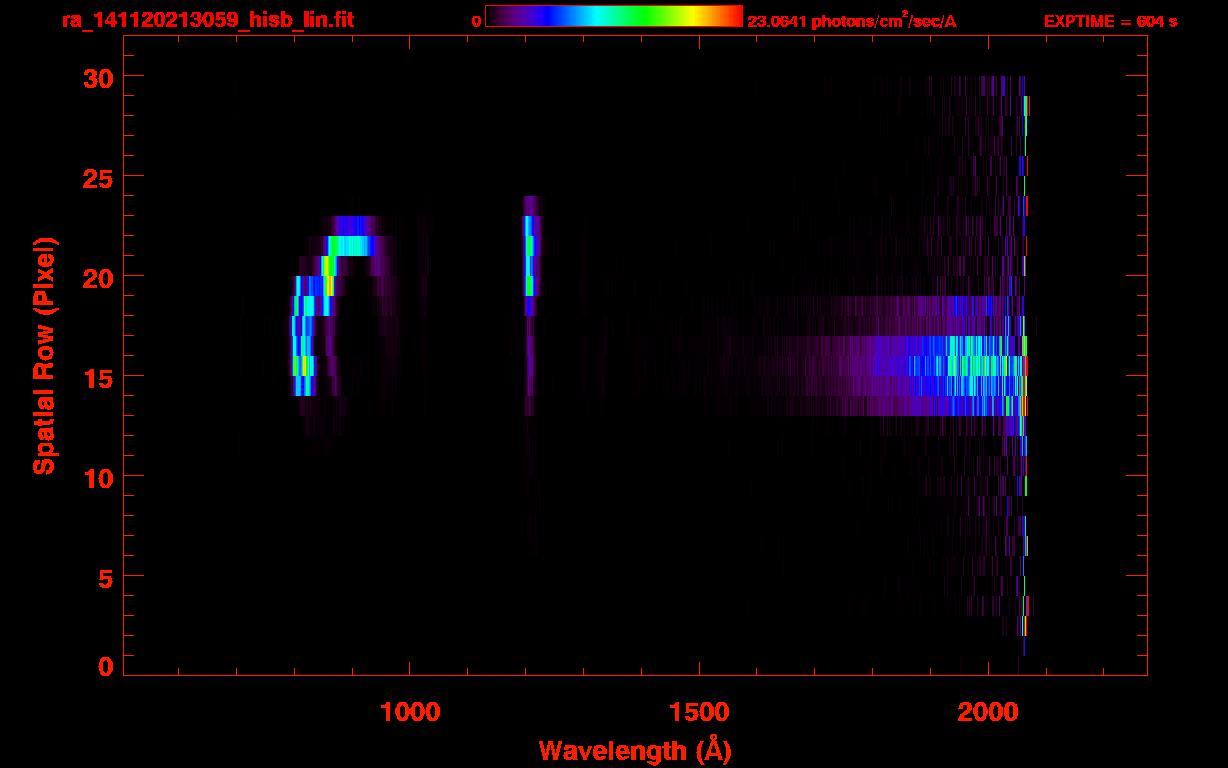The width and height of the screenshot is (1228, 768).
Task: Click the colorbar minimum label 0
Action: pyautogui.click(x=476, y=21)
